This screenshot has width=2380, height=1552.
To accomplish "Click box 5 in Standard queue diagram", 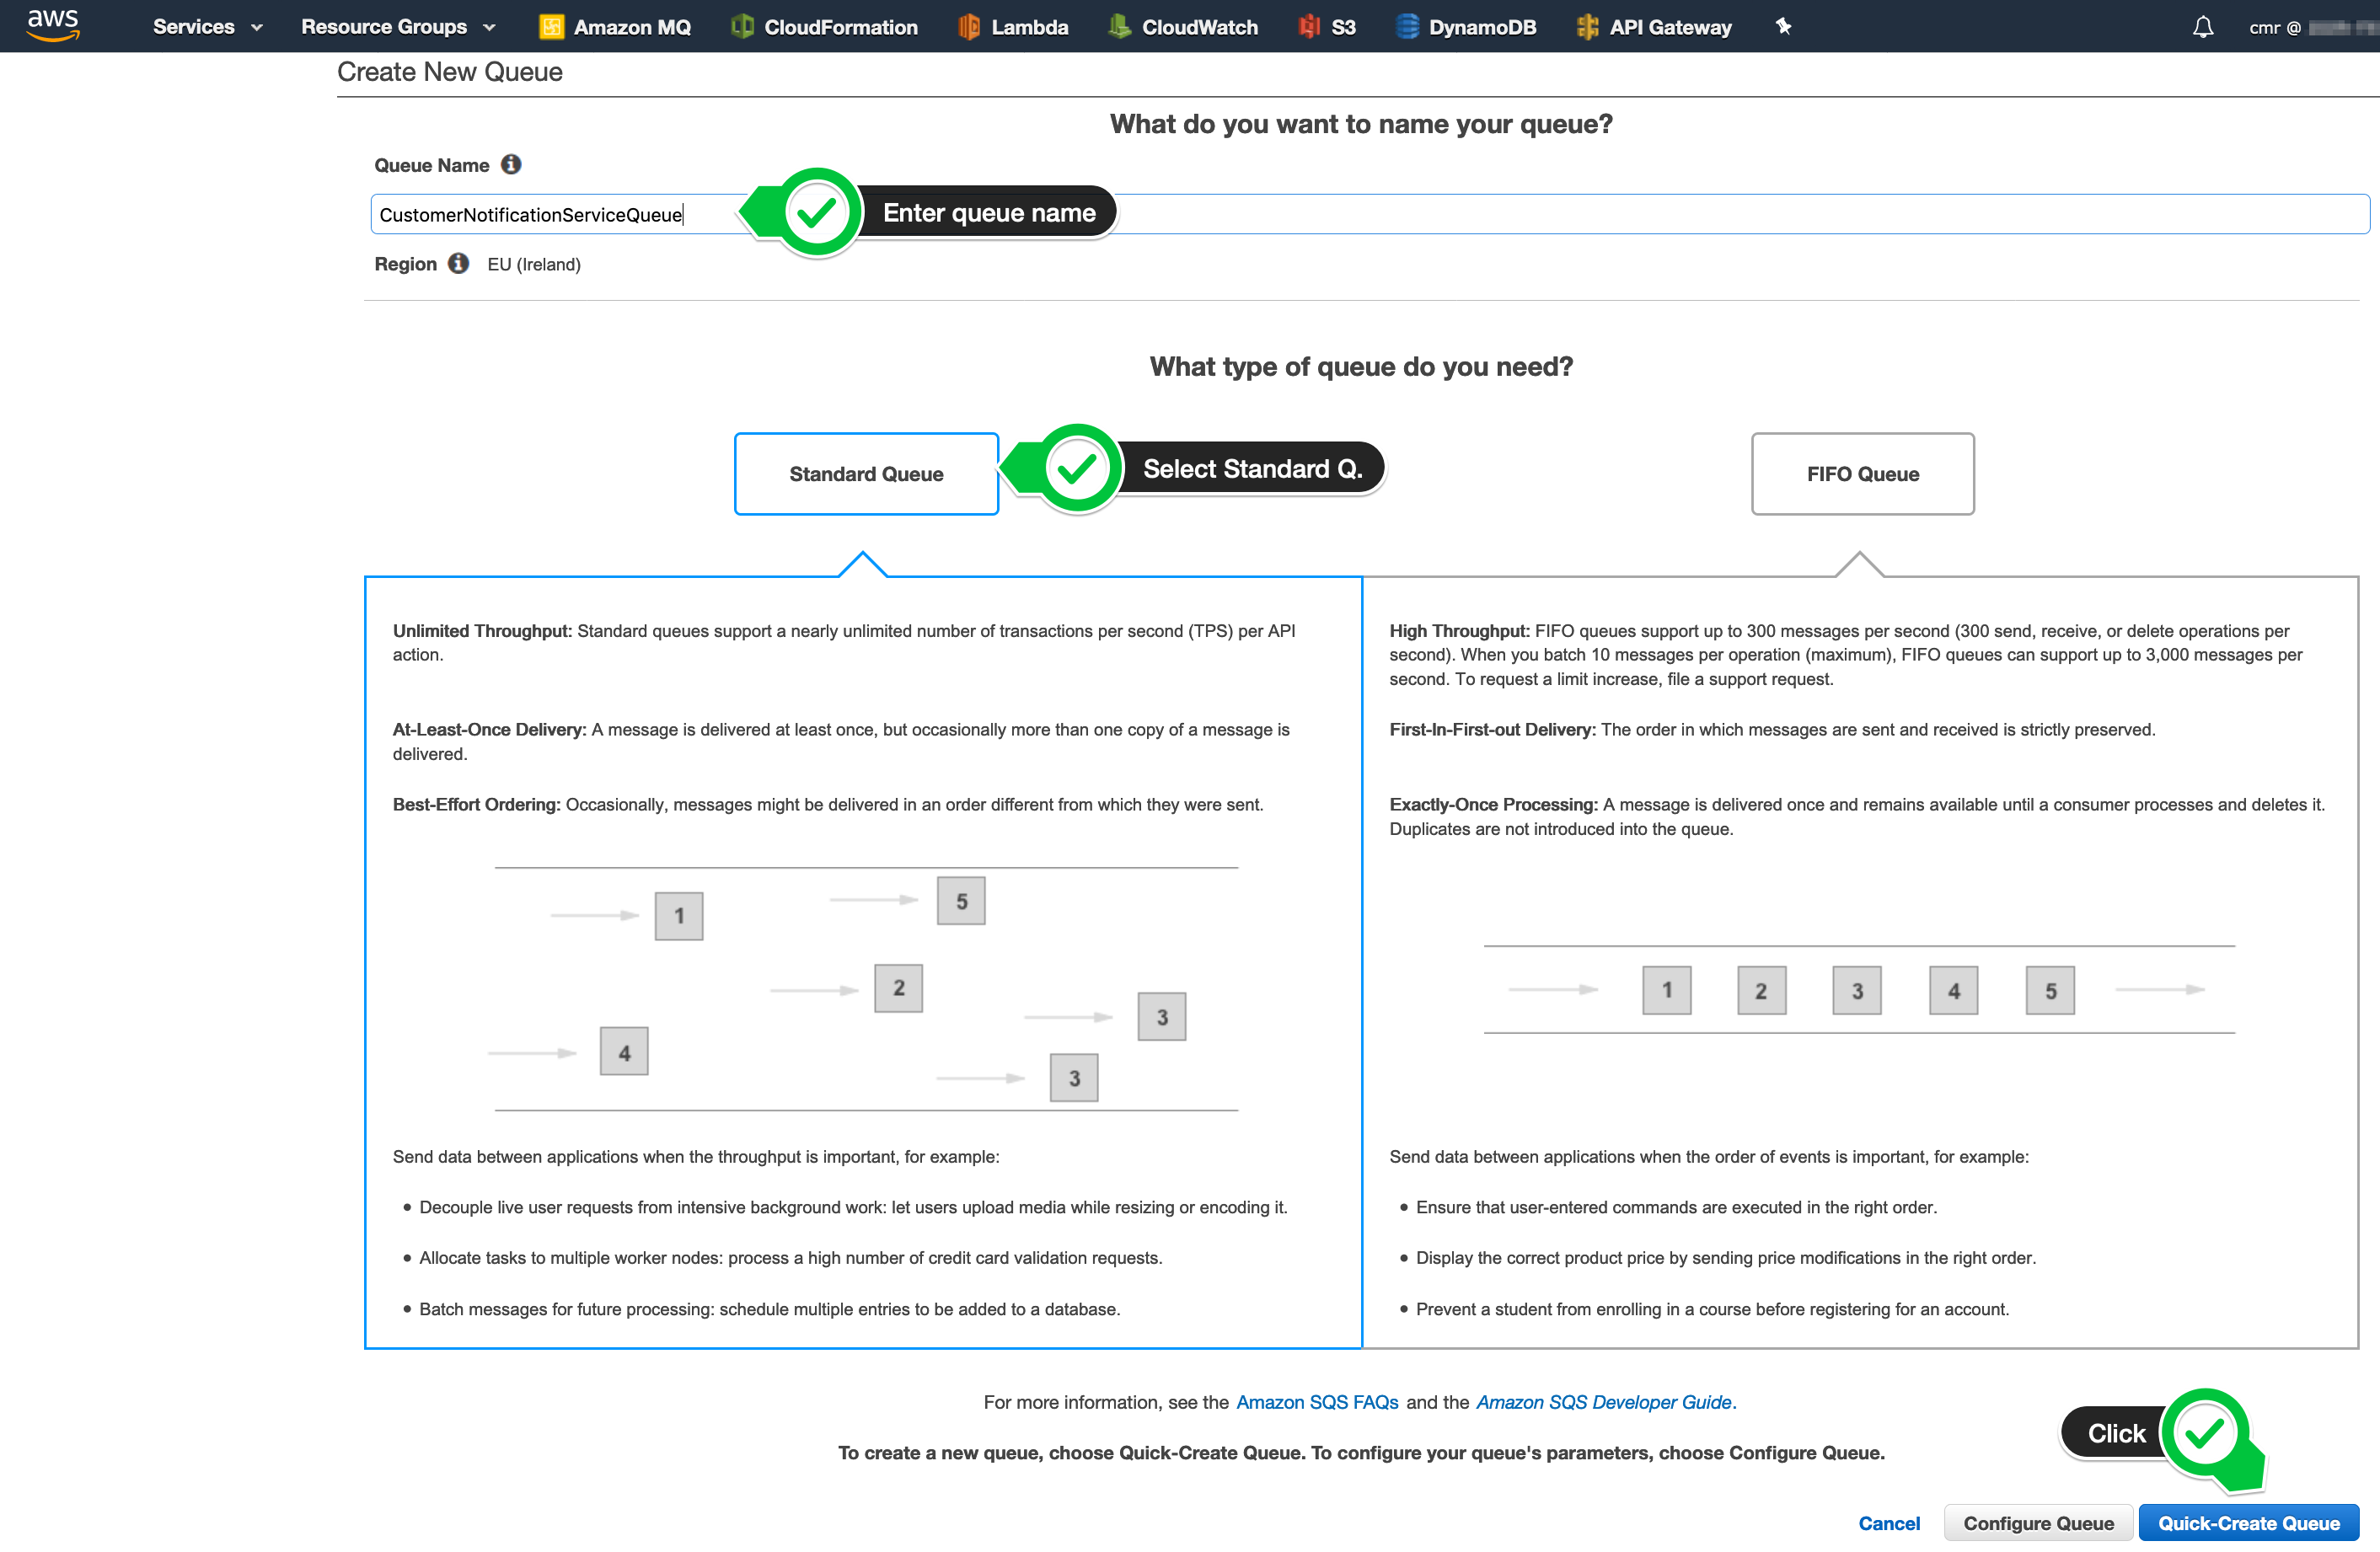I will (x=961, y=901).
